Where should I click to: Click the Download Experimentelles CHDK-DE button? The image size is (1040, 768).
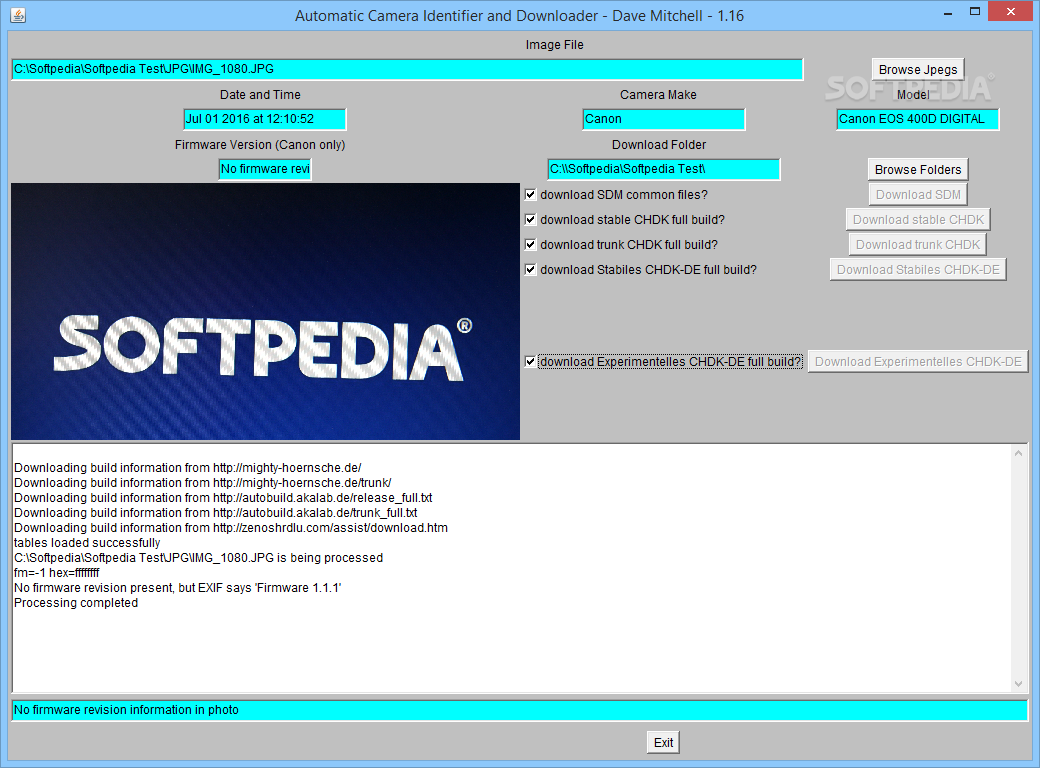918,361
